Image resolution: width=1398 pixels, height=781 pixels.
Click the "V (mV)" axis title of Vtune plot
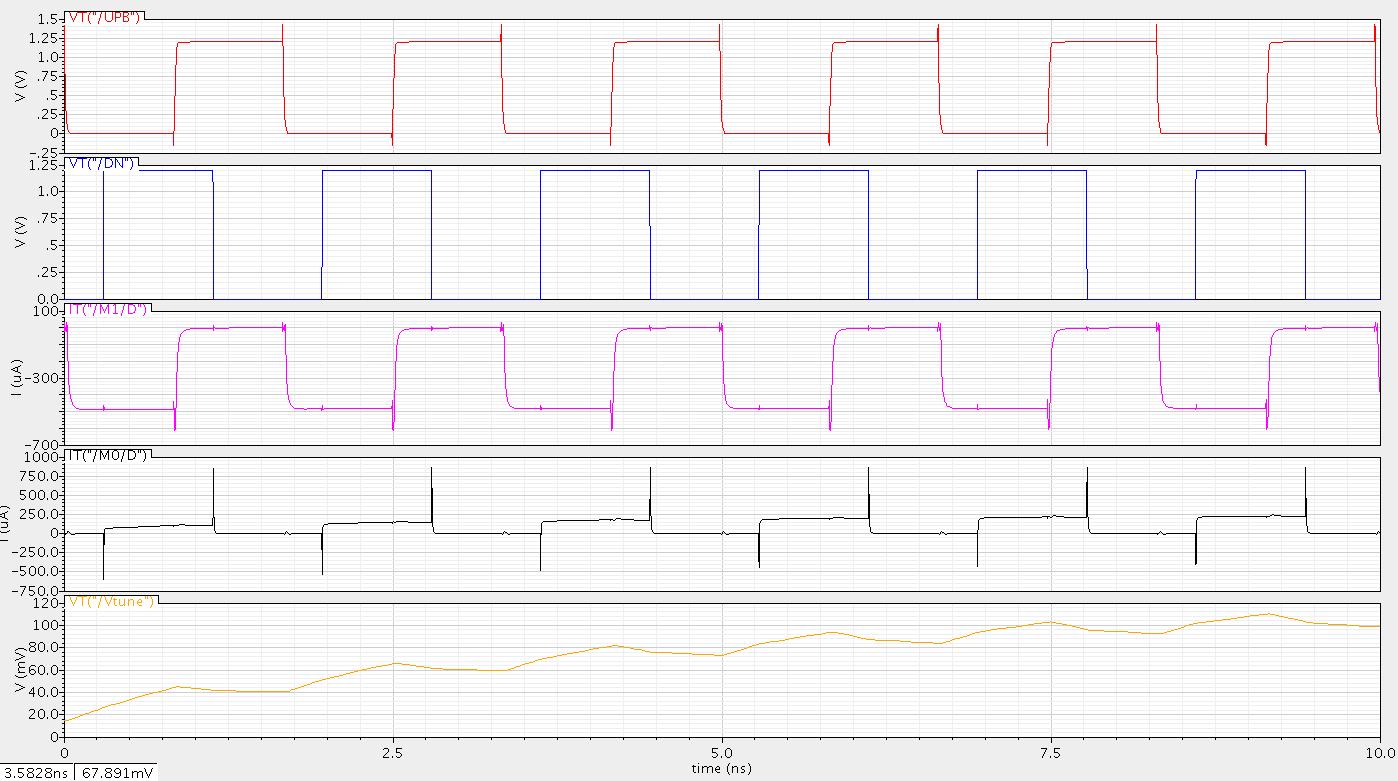(22, 668)
